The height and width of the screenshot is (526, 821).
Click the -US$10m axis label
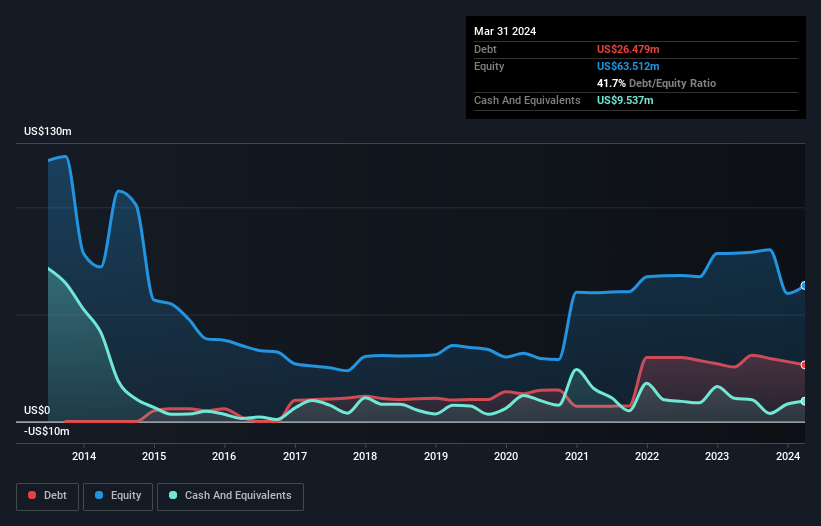point(47,431)
